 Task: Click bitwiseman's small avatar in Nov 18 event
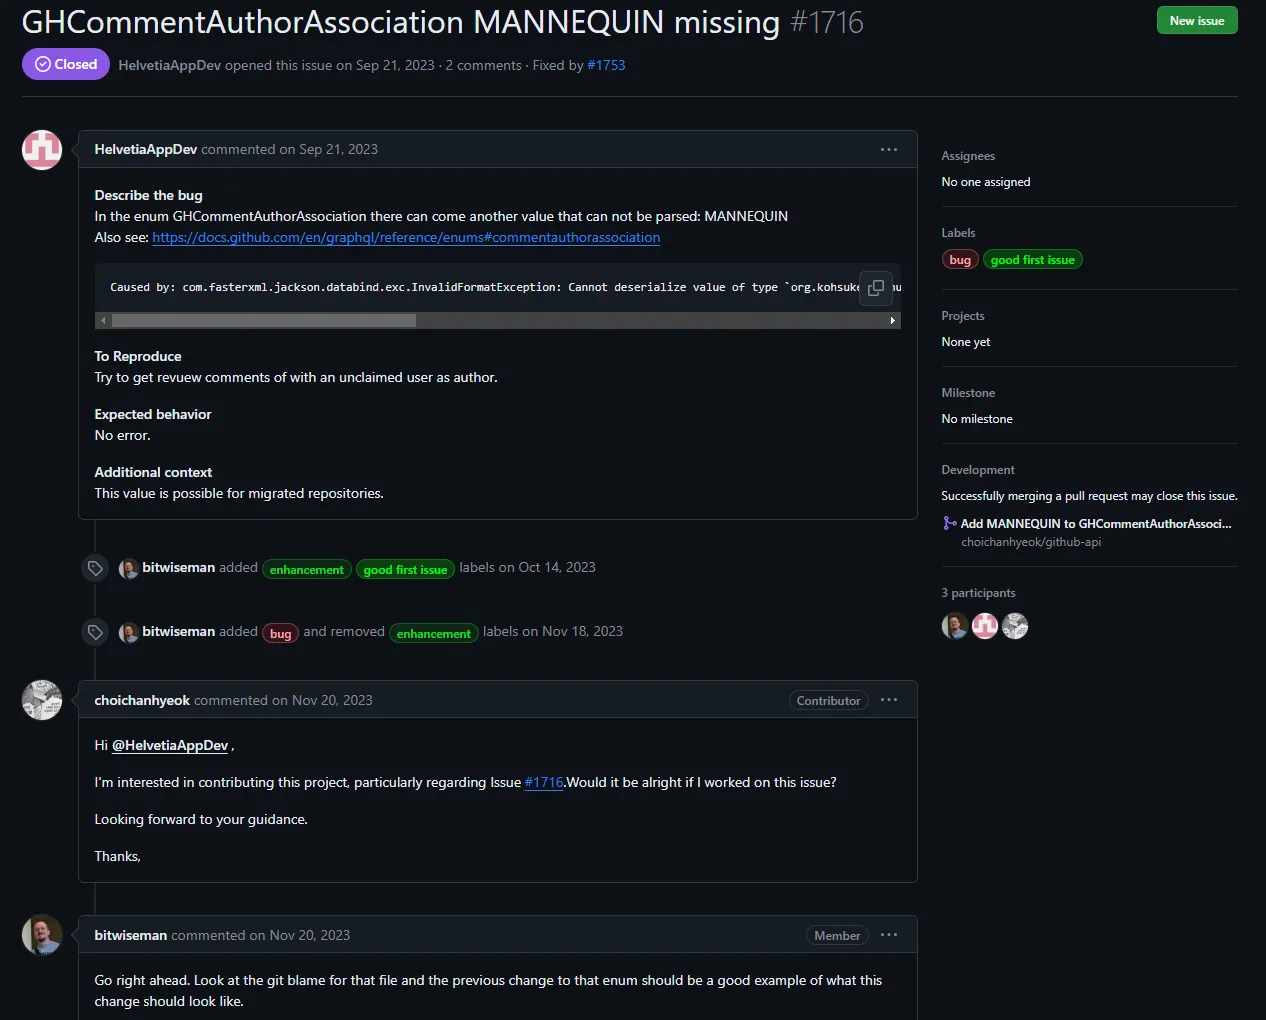129,632
